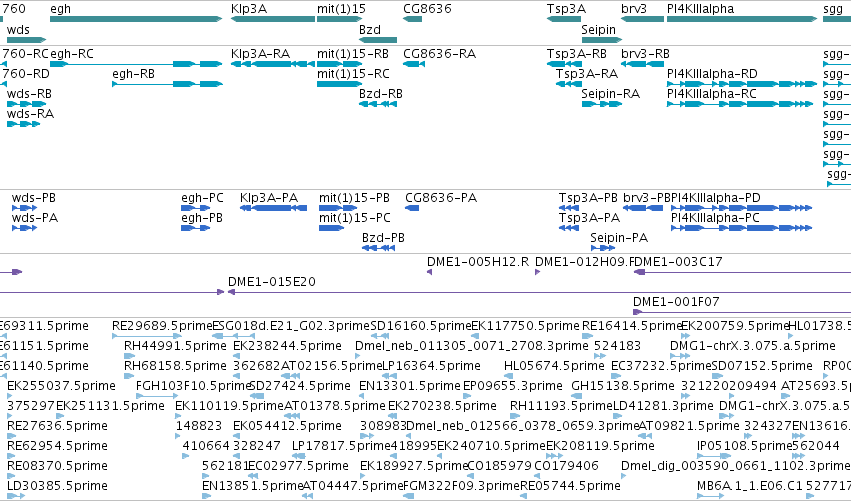The width and height of the screenshot is (851, 501).
Task: Select the egh-RB transcript label
Action: (134, 73)
